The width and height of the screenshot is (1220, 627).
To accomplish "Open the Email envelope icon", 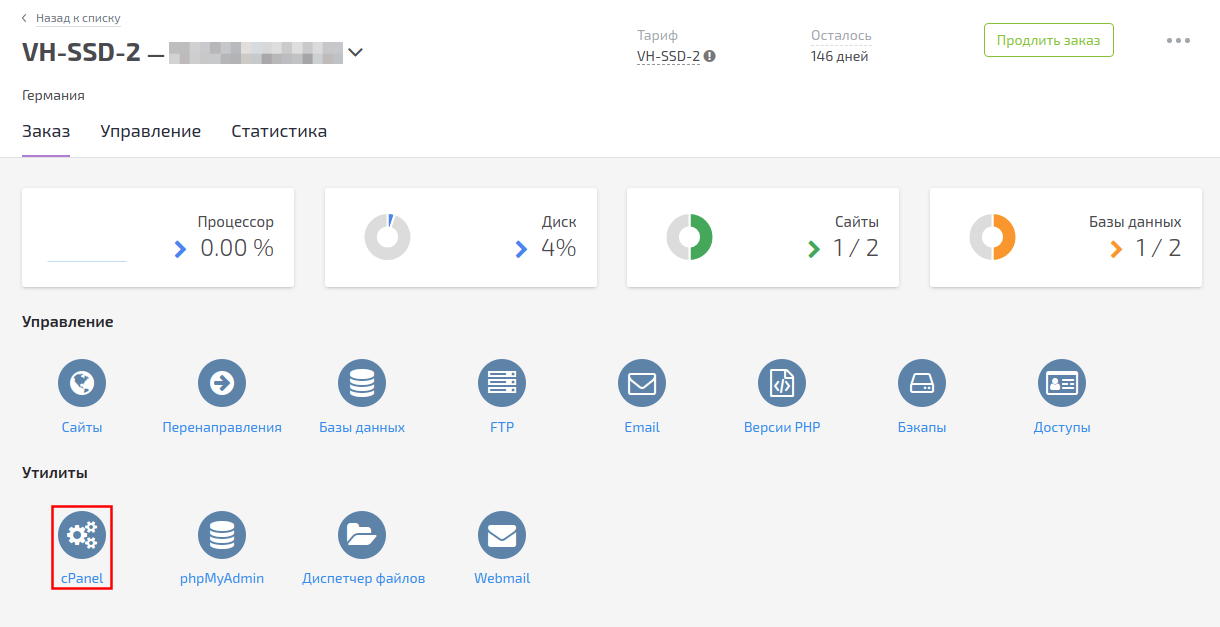I will click(x=642, y=383).
